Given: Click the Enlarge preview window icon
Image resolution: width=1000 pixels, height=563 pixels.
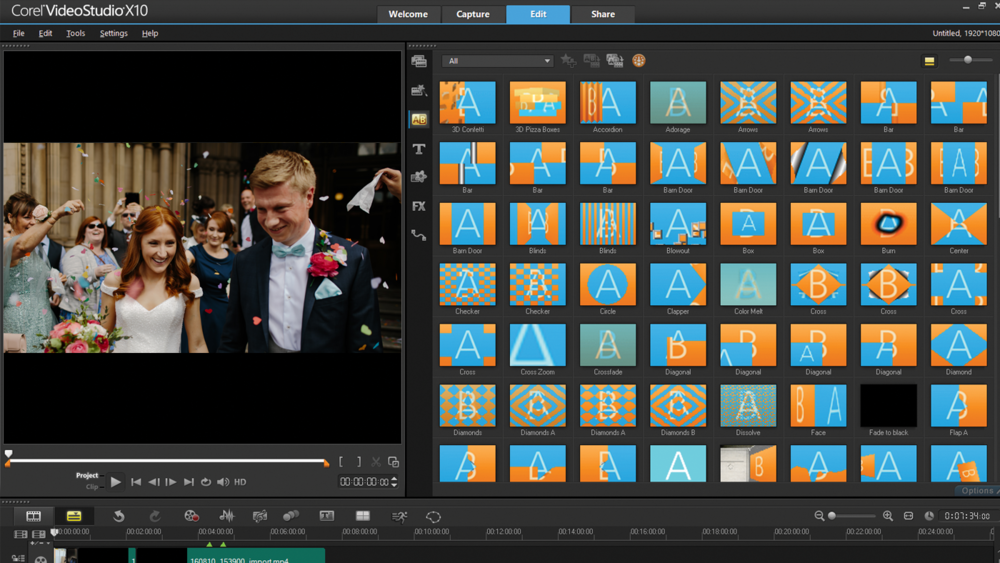Looking at the screenshot, I should (x=393, y=462).
